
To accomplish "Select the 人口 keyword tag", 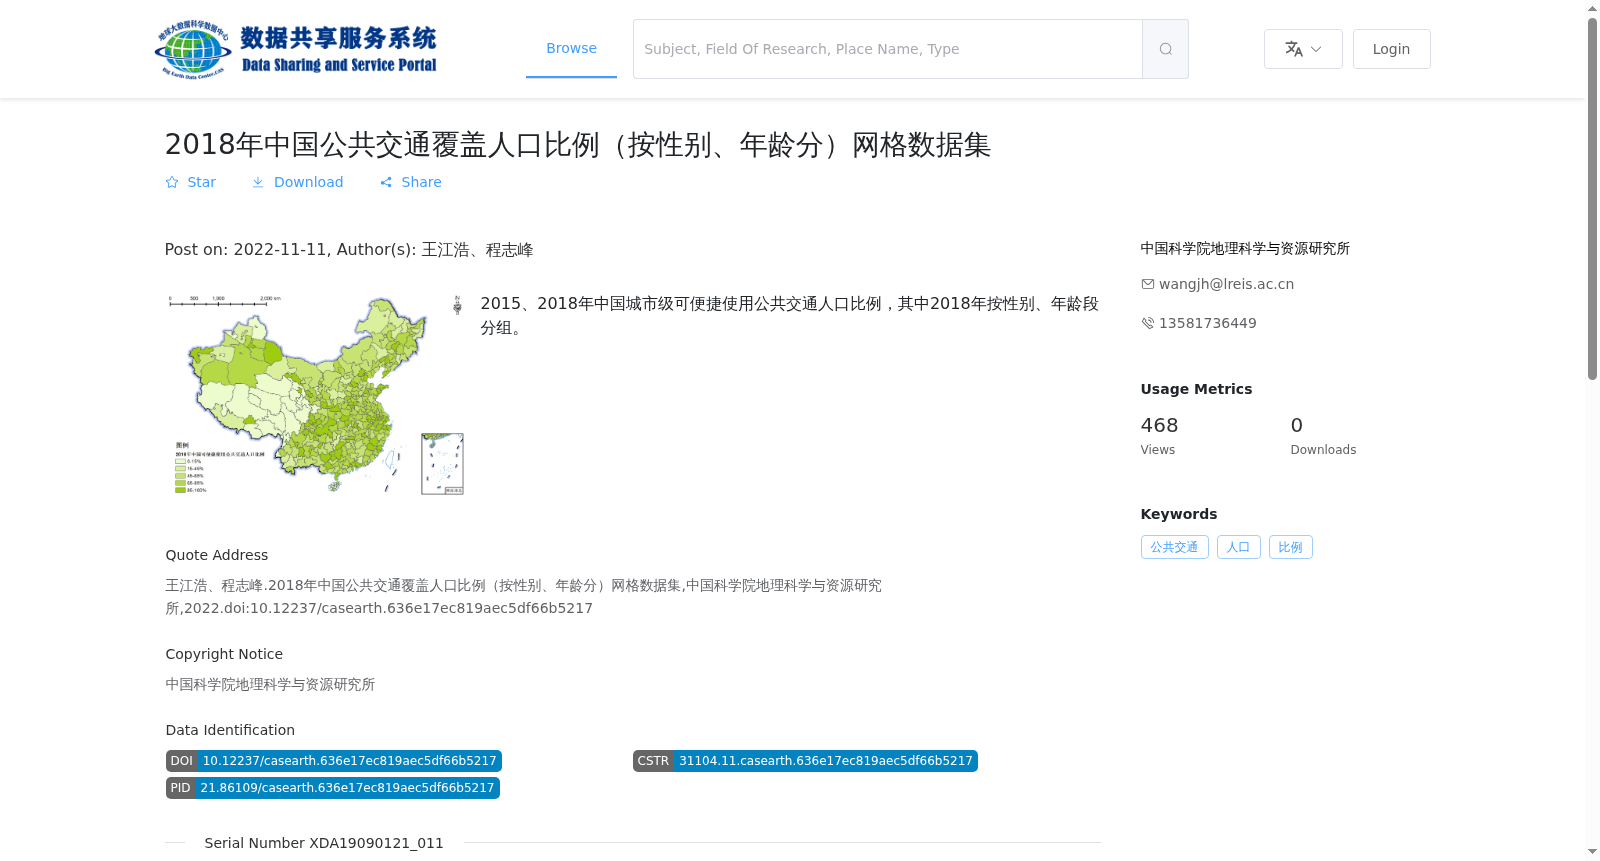I will (1238, 547).
